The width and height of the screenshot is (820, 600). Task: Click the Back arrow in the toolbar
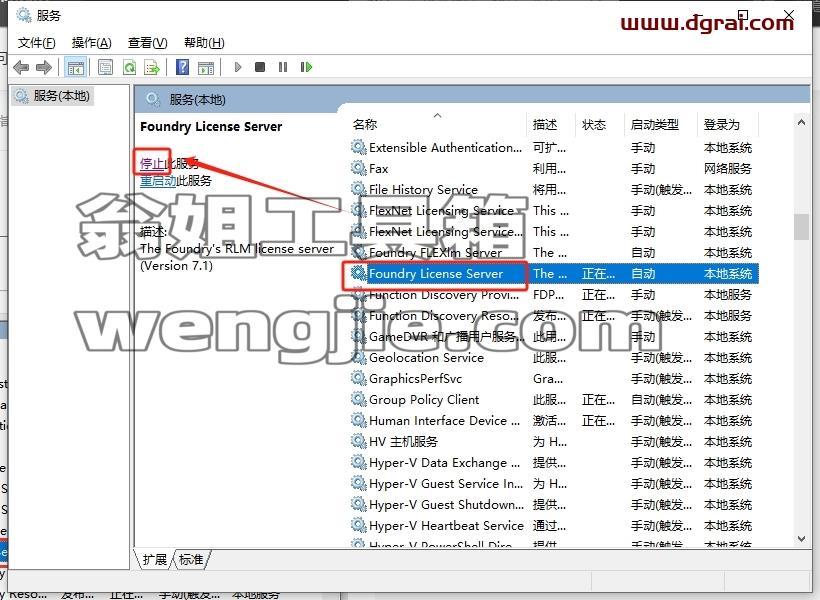[x=21, y=67]
